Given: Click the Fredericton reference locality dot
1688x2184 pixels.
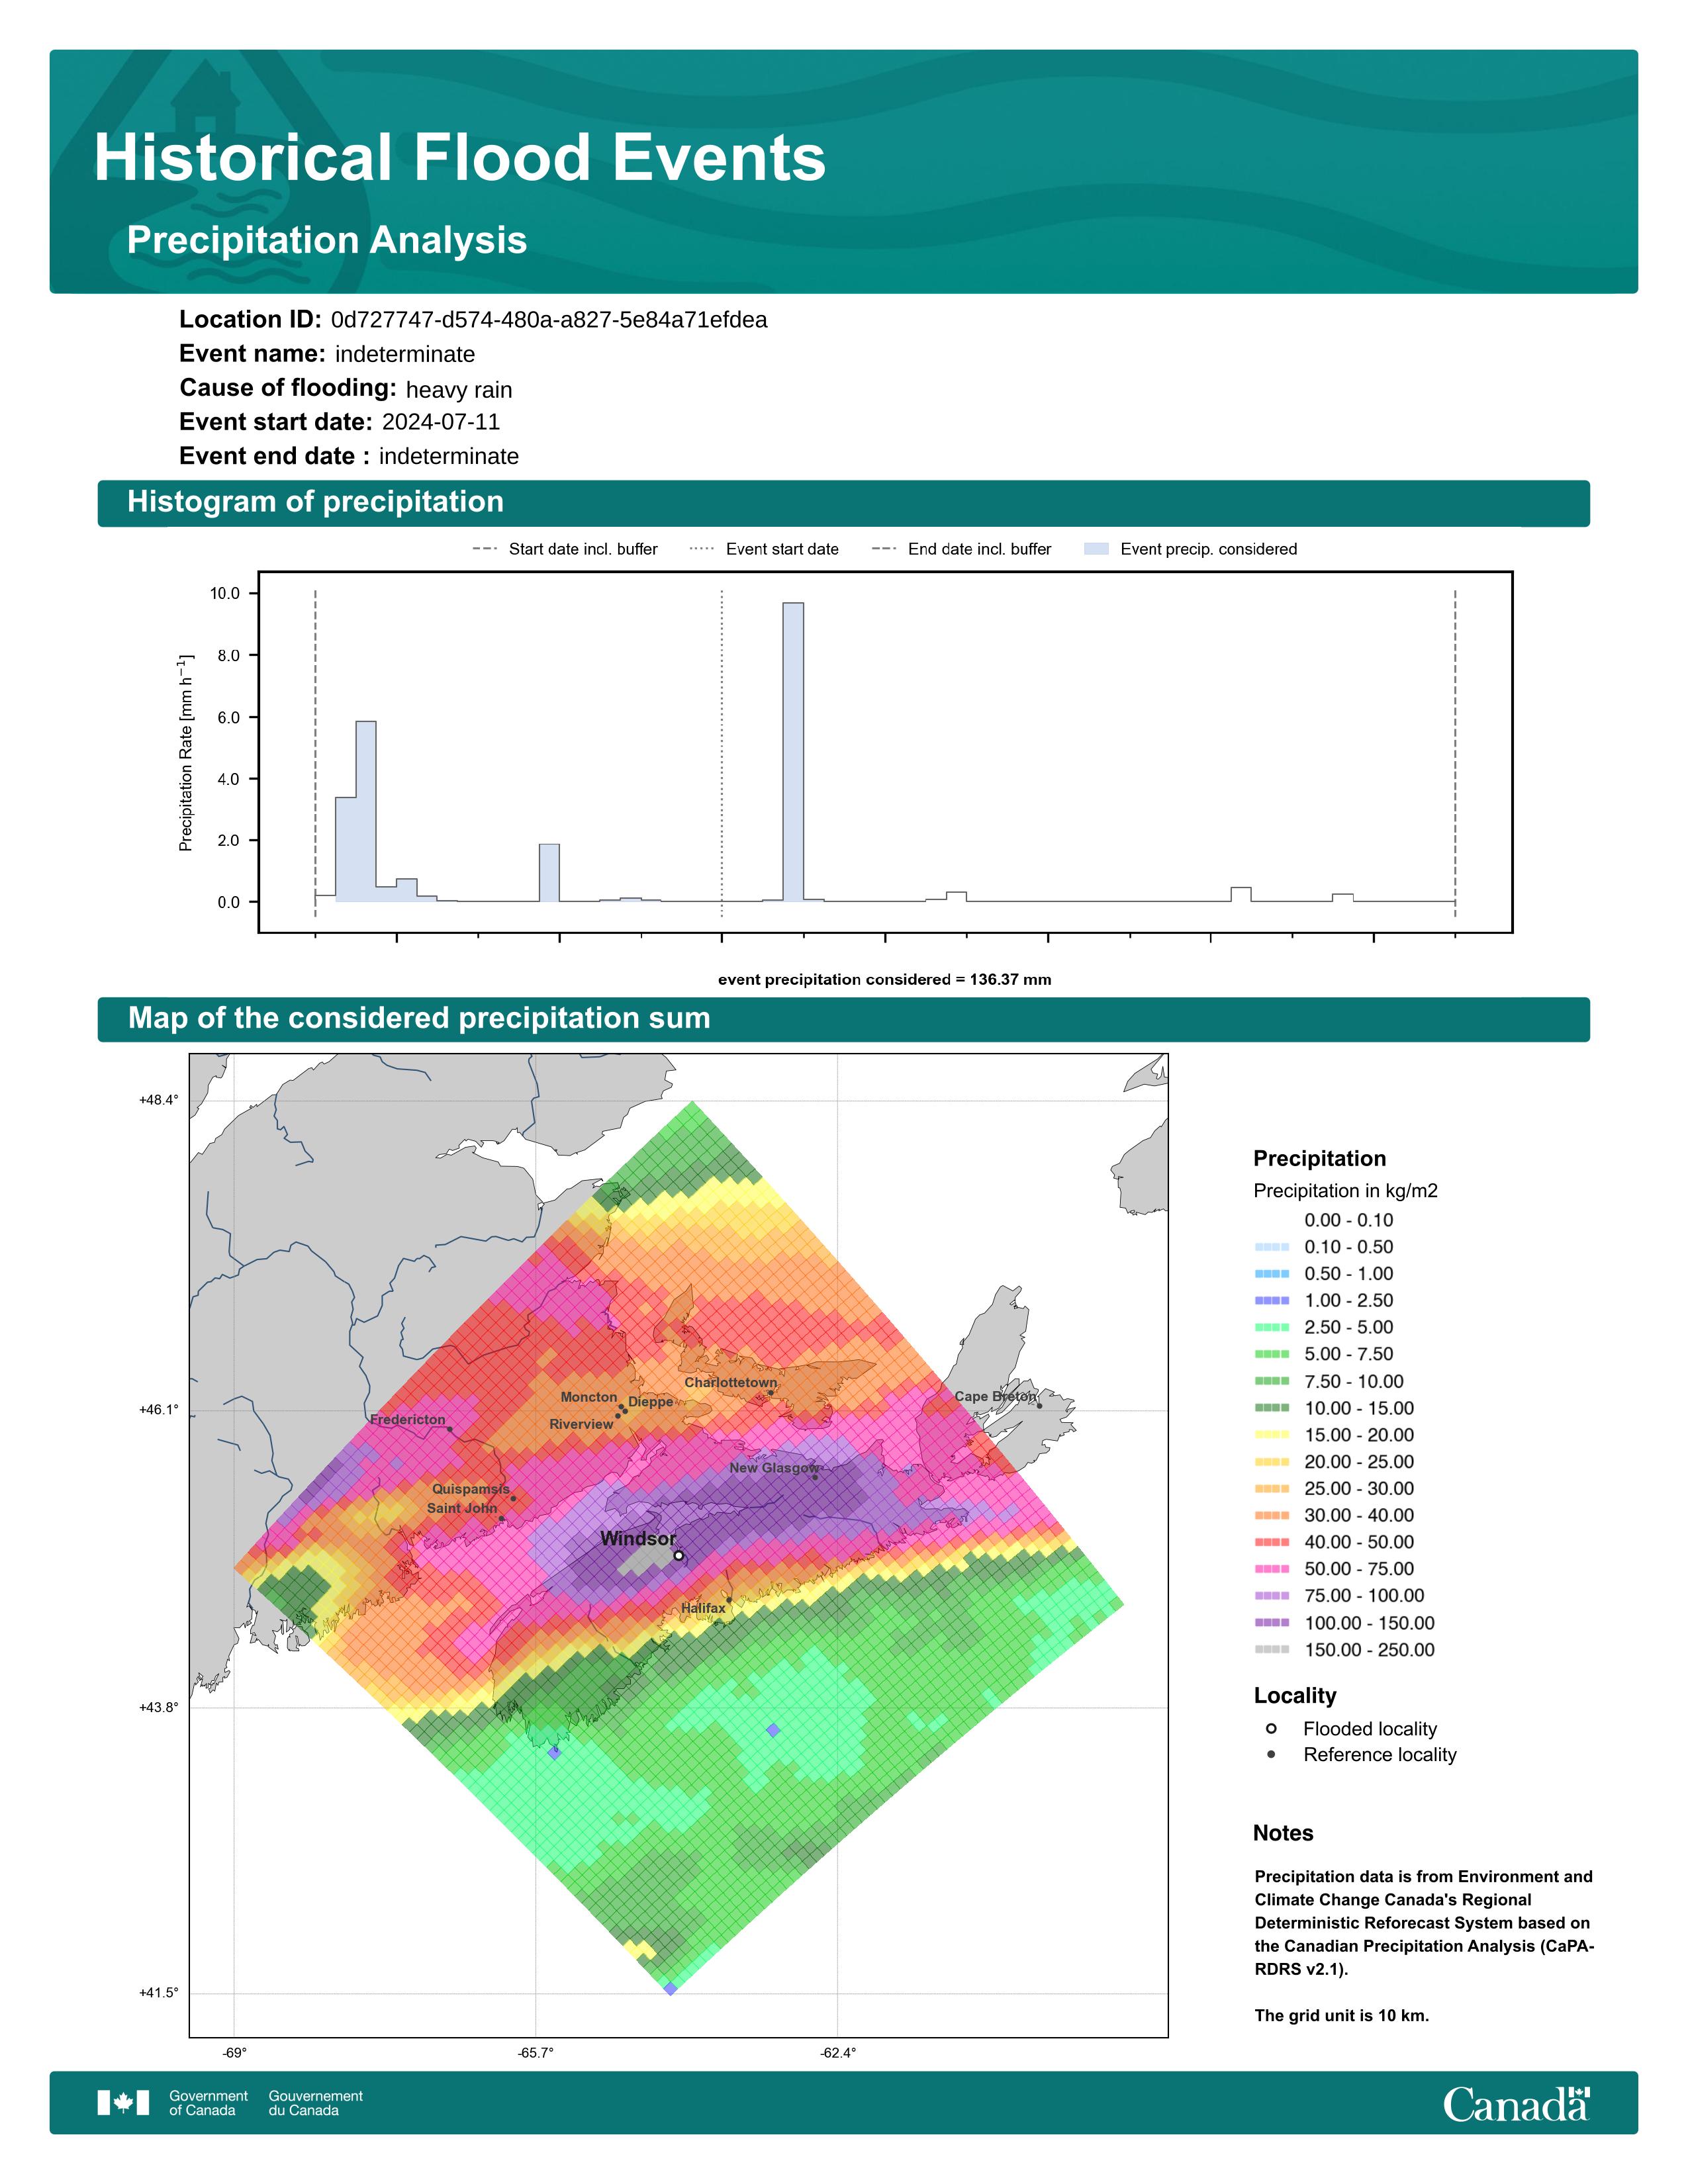Looking at the screenshot, I should tap(450, 1430).
